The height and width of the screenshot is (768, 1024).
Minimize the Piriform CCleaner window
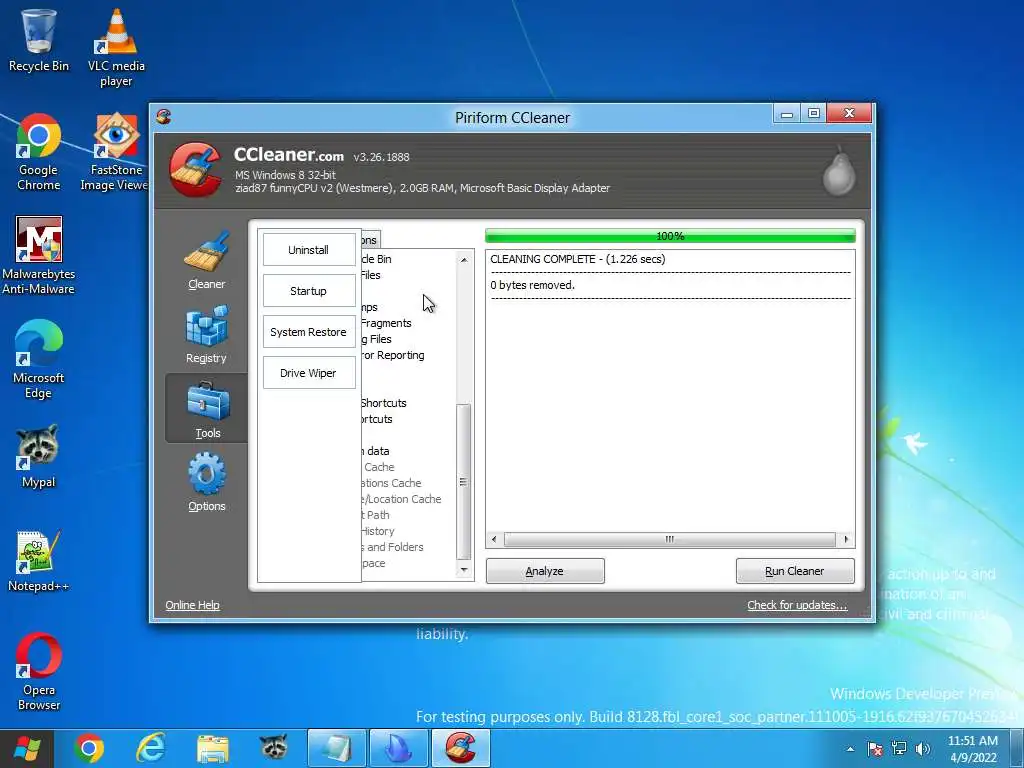pyautogui.click(x=787, y=114)
